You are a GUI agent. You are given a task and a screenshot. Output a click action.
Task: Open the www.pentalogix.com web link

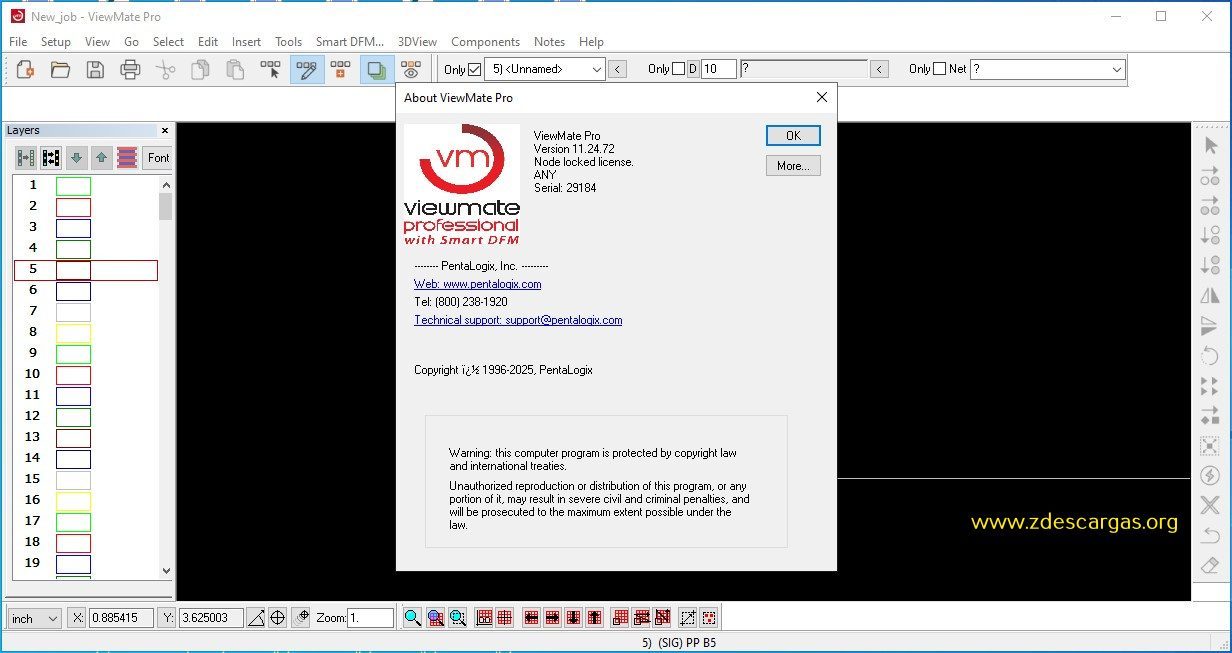pyautogui.click(x=478, y=284)
